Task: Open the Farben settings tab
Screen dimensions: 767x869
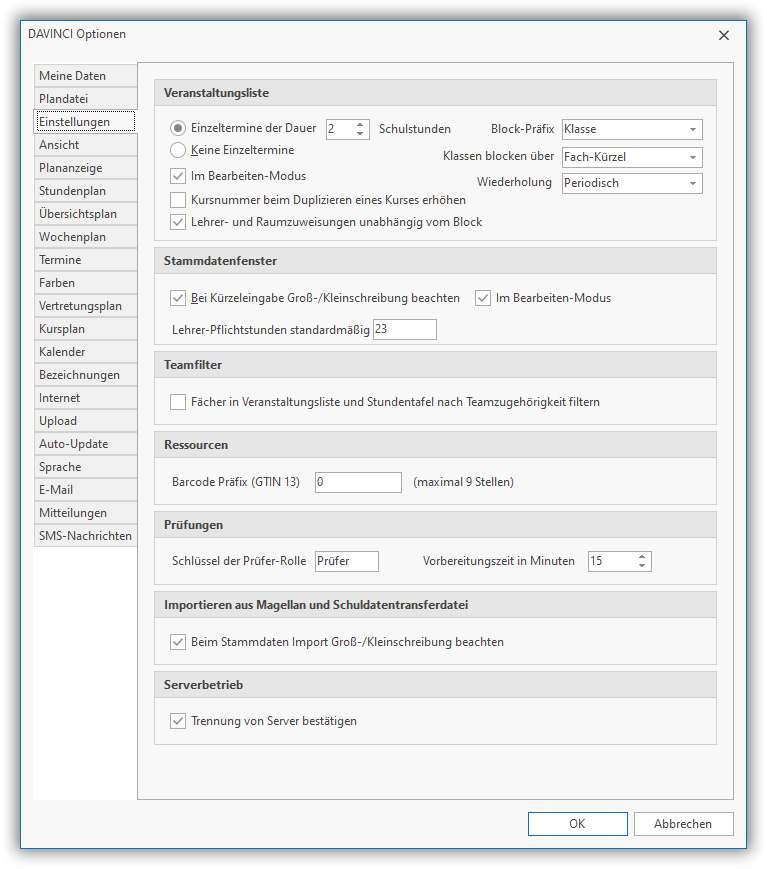Action: pyautogui.click(x=84, y=283)
